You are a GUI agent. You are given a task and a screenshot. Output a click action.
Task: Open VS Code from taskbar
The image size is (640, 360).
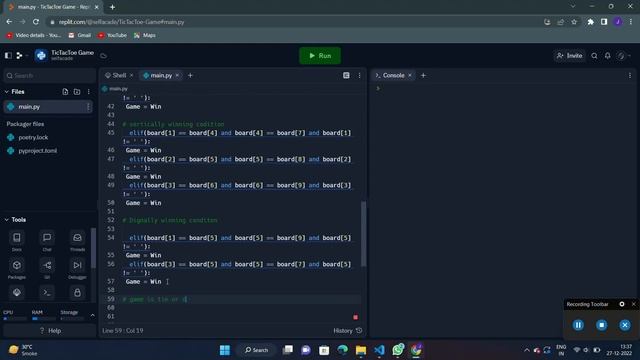(x=379, y=350)
